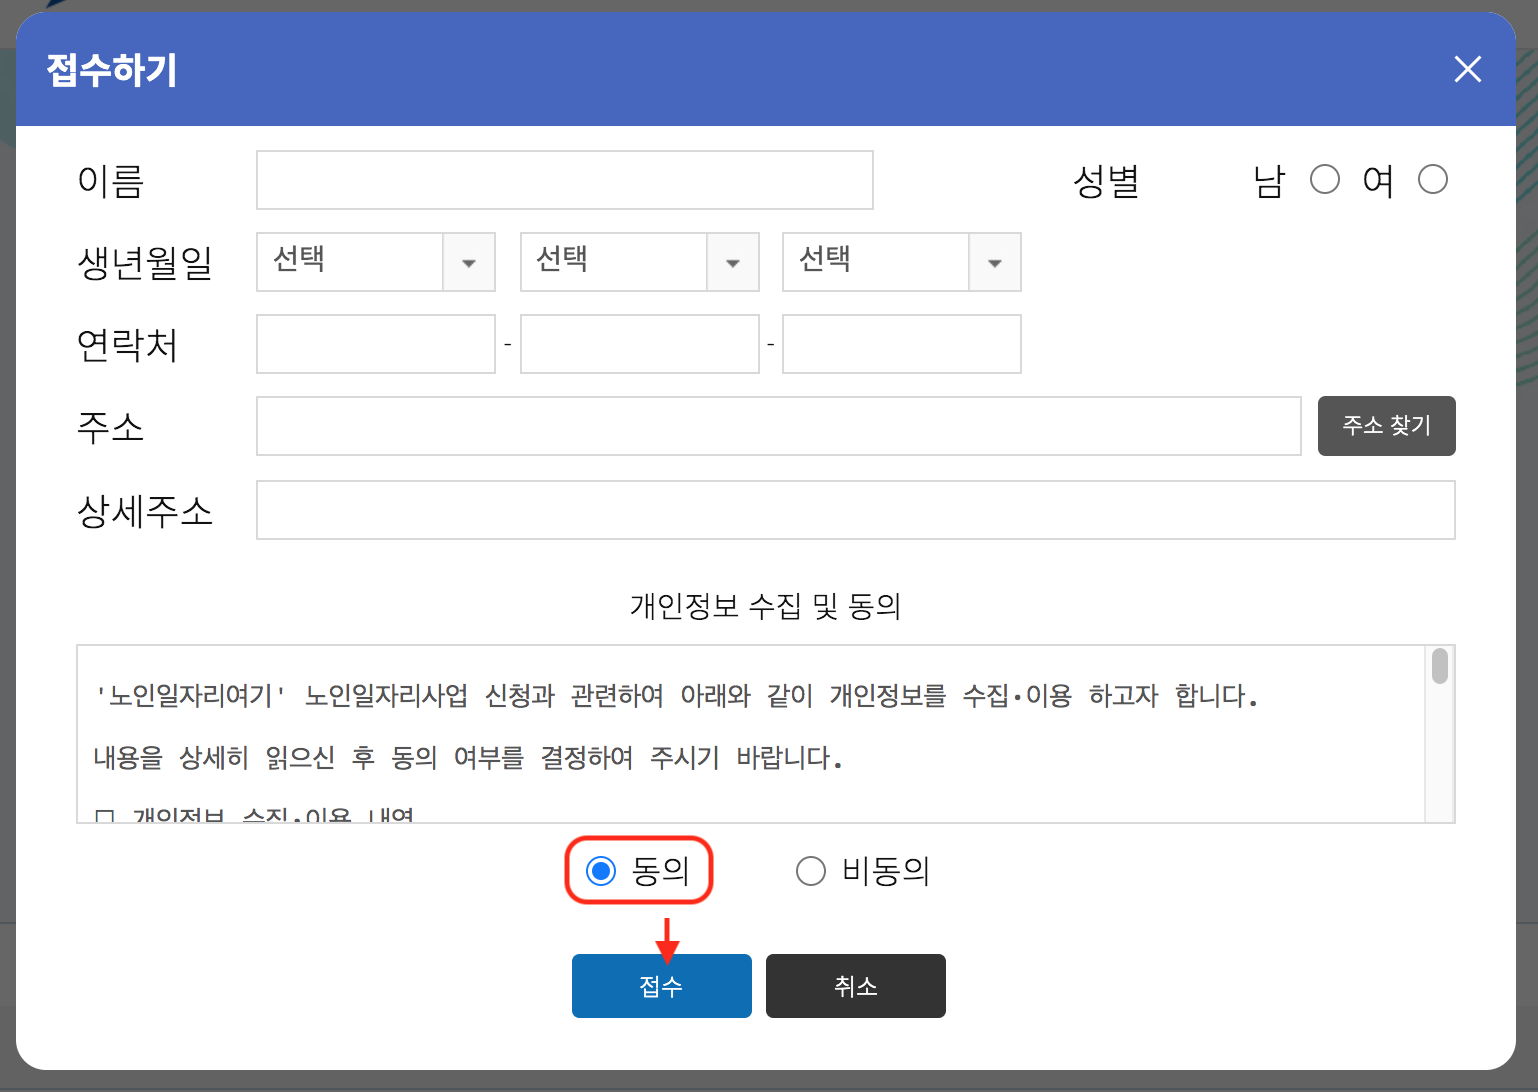Select the 여 gender radio button
1538x1092 pixels.
click(1432, 179)
